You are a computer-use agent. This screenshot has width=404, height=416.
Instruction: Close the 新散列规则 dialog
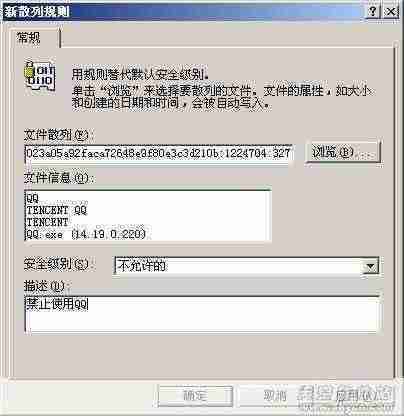[390, 12]
